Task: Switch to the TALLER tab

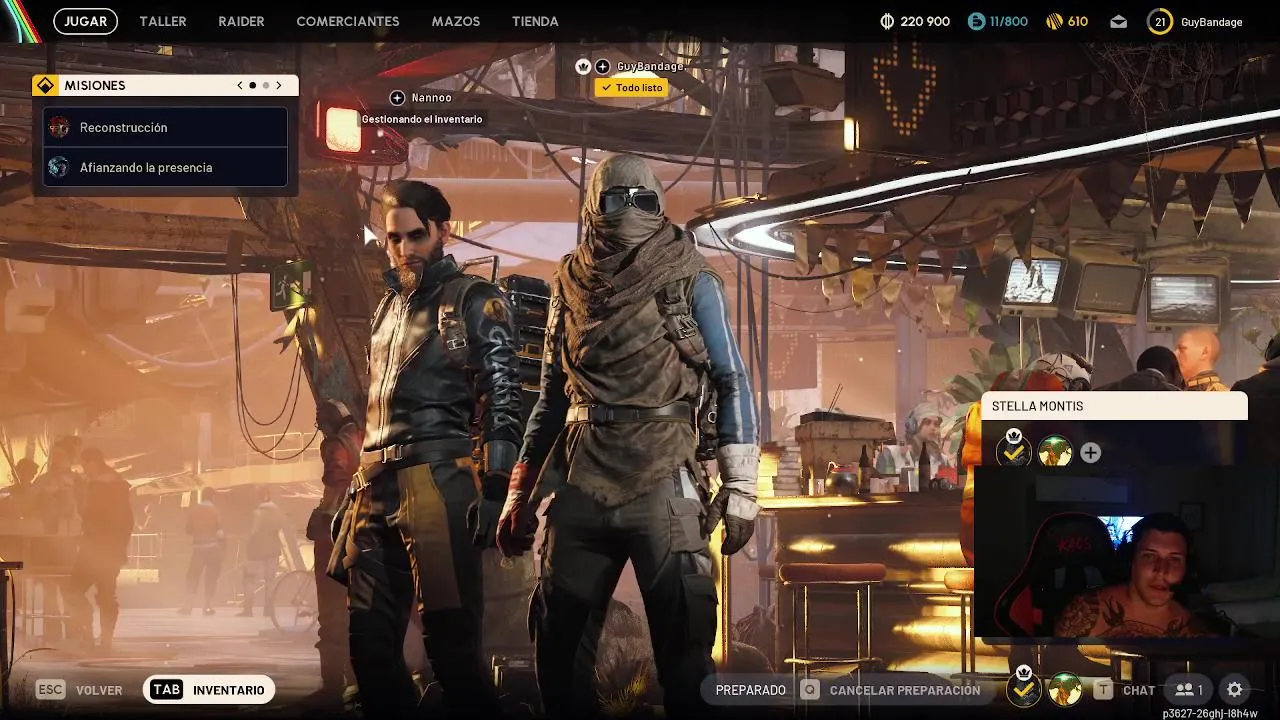Action: pos(163,21)
